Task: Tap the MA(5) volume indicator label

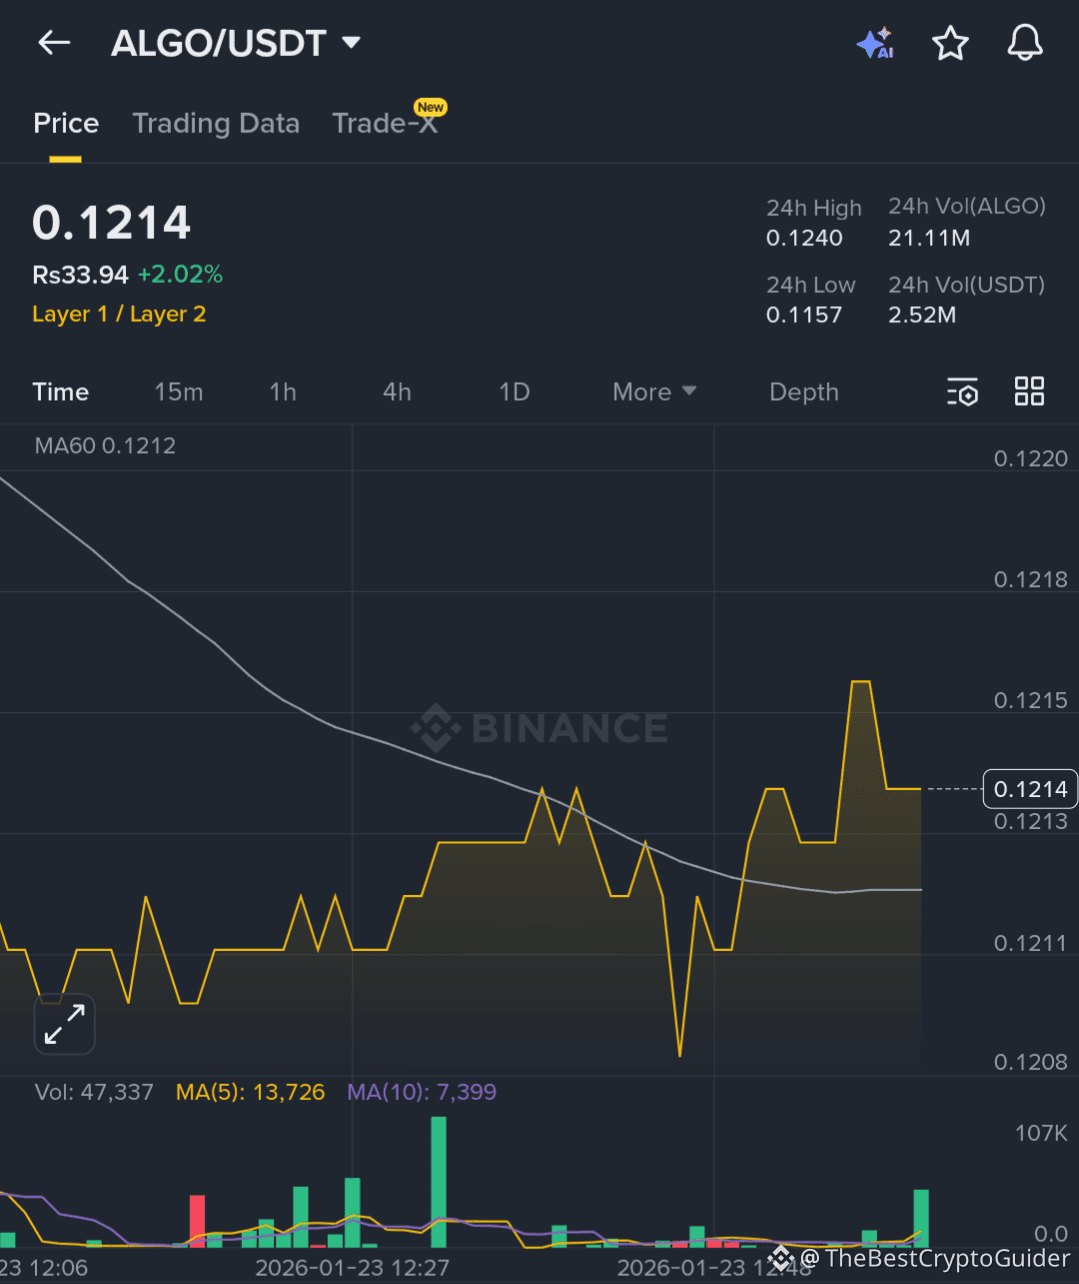Action: (x=250, y=1091)
